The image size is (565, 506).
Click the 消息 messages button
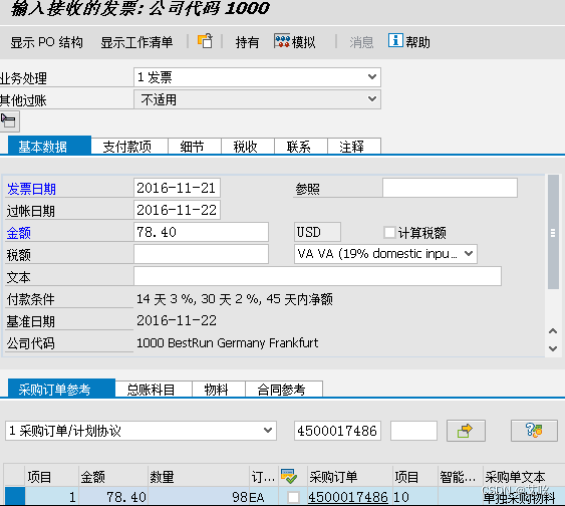click(361, 42)
